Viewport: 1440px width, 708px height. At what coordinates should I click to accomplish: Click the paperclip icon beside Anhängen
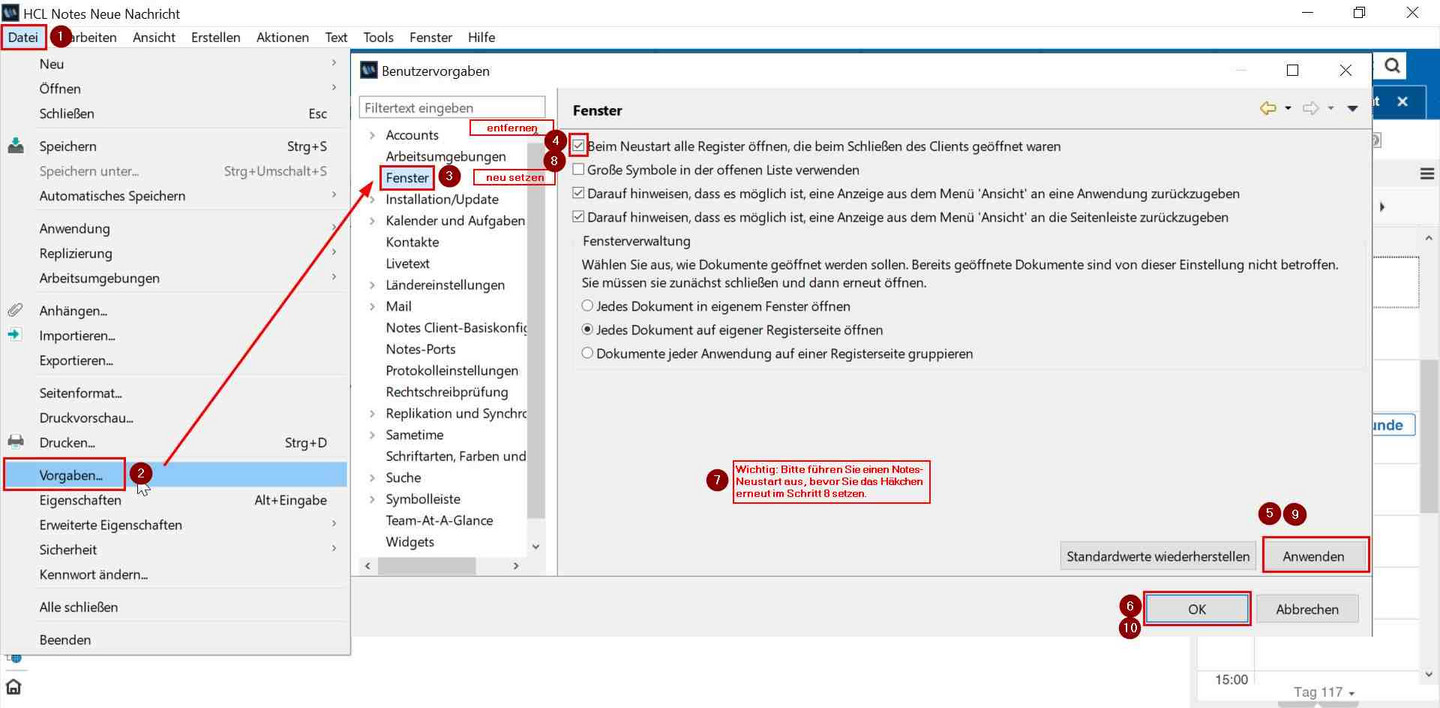[16, 310]
